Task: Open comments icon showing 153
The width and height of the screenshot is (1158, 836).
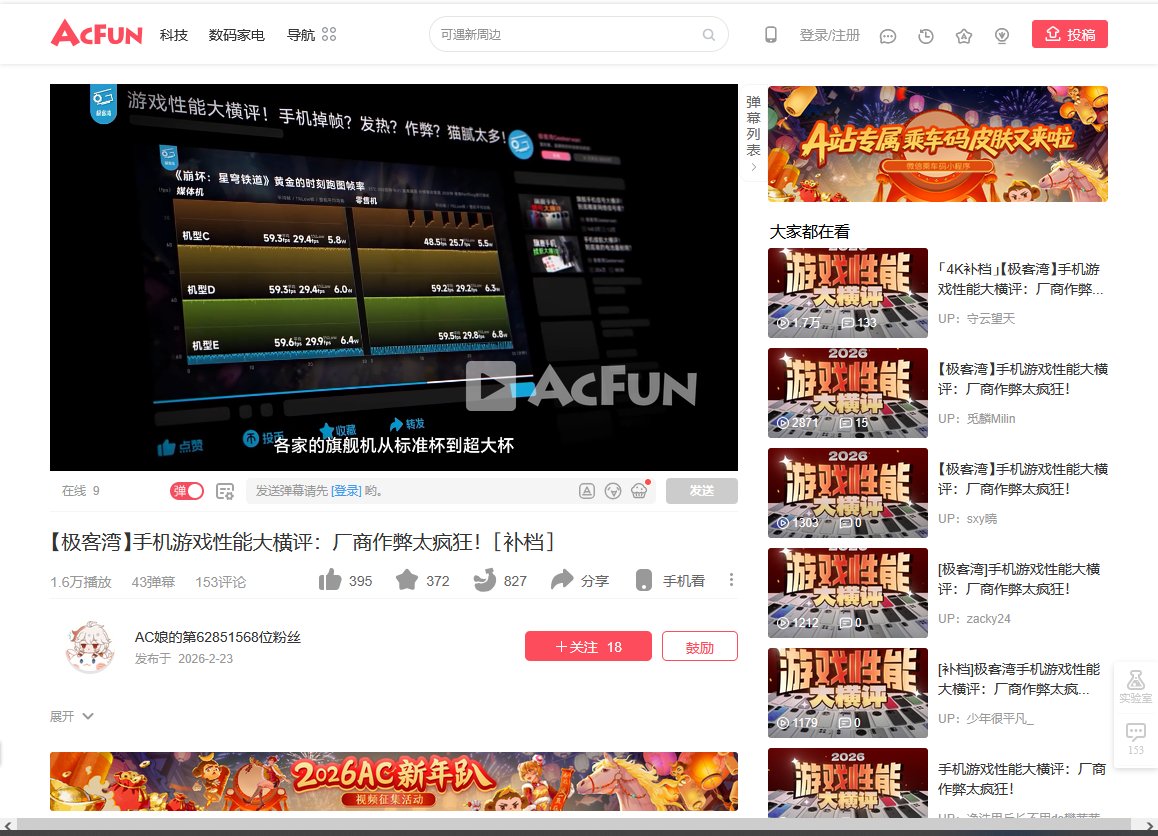Action: pyautogui.click(x=1135, y=739)
